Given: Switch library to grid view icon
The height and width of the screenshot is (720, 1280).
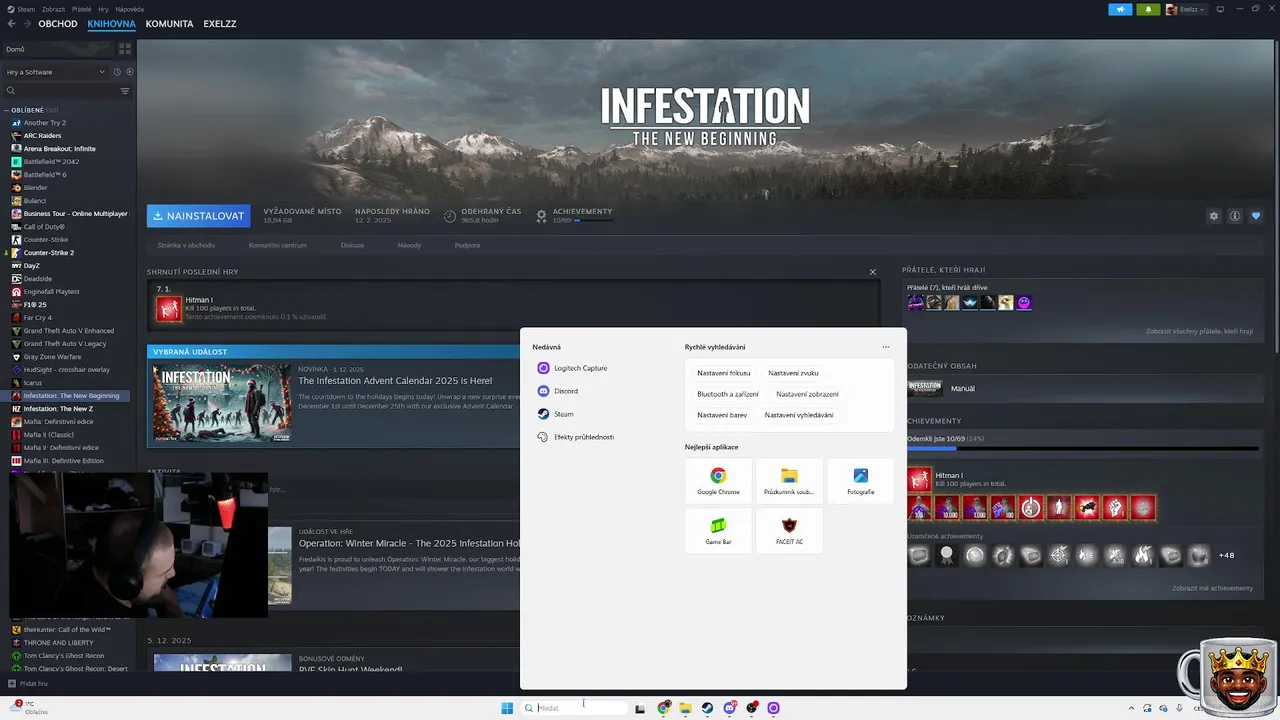Looking at the screenshot, I should tap(125, 48).
